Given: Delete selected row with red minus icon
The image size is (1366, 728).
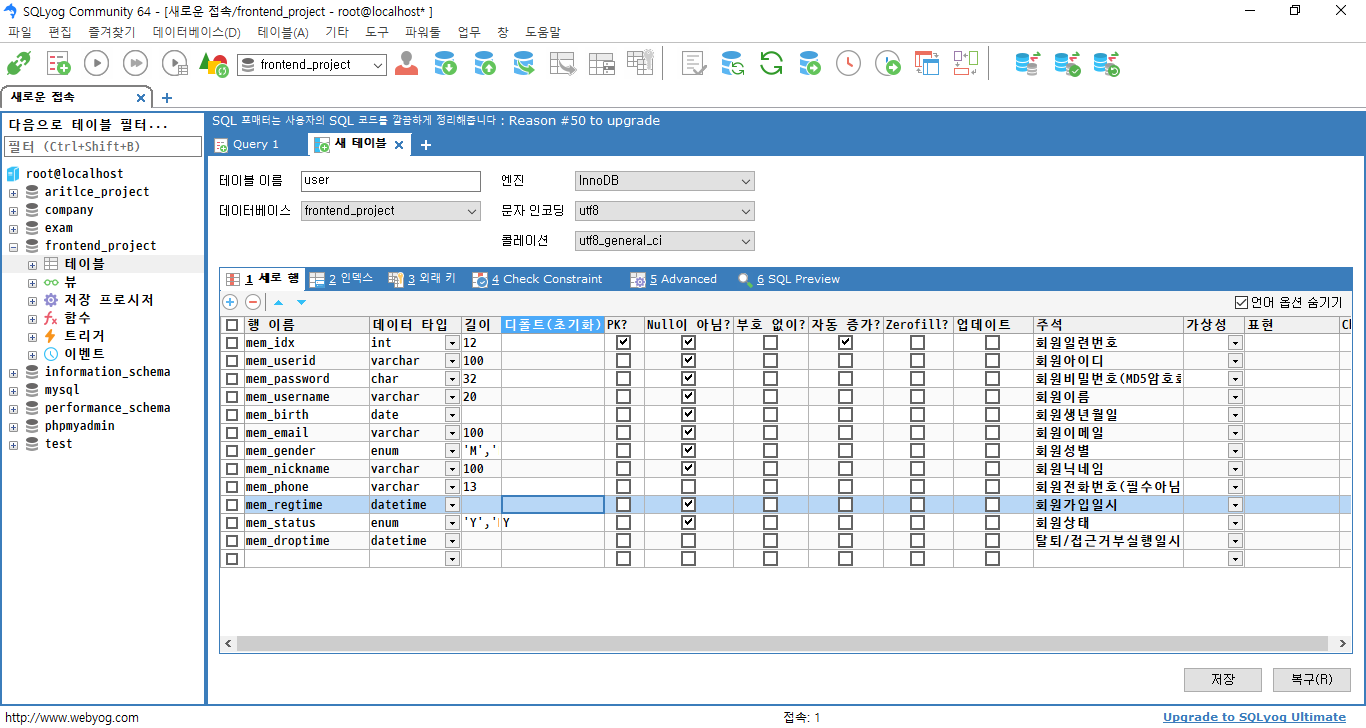Looking at the screenshot, I should coord(253,302).
